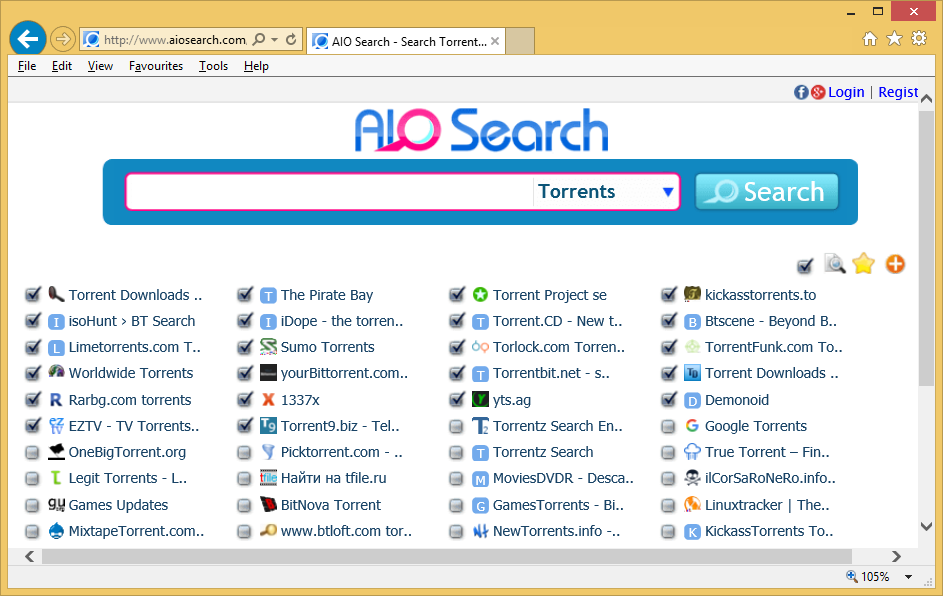Open the Torlock.com Torren.. link
Screen dimensions: 943x596
[559, 347]
